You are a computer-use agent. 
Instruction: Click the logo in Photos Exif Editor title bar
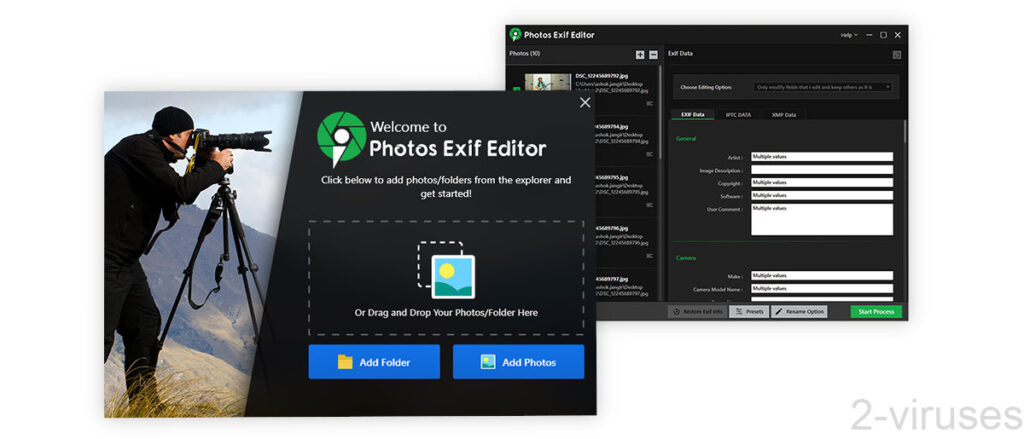(x=515, y=35)
